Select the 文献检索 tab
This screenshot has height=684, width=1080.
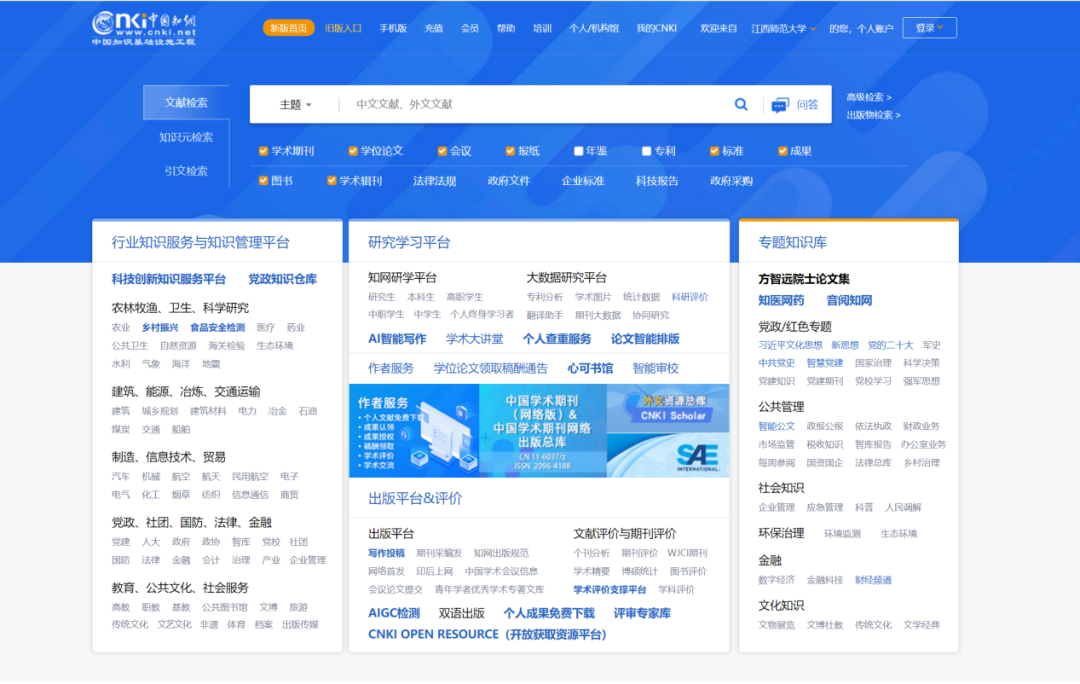tap(186, 103)
